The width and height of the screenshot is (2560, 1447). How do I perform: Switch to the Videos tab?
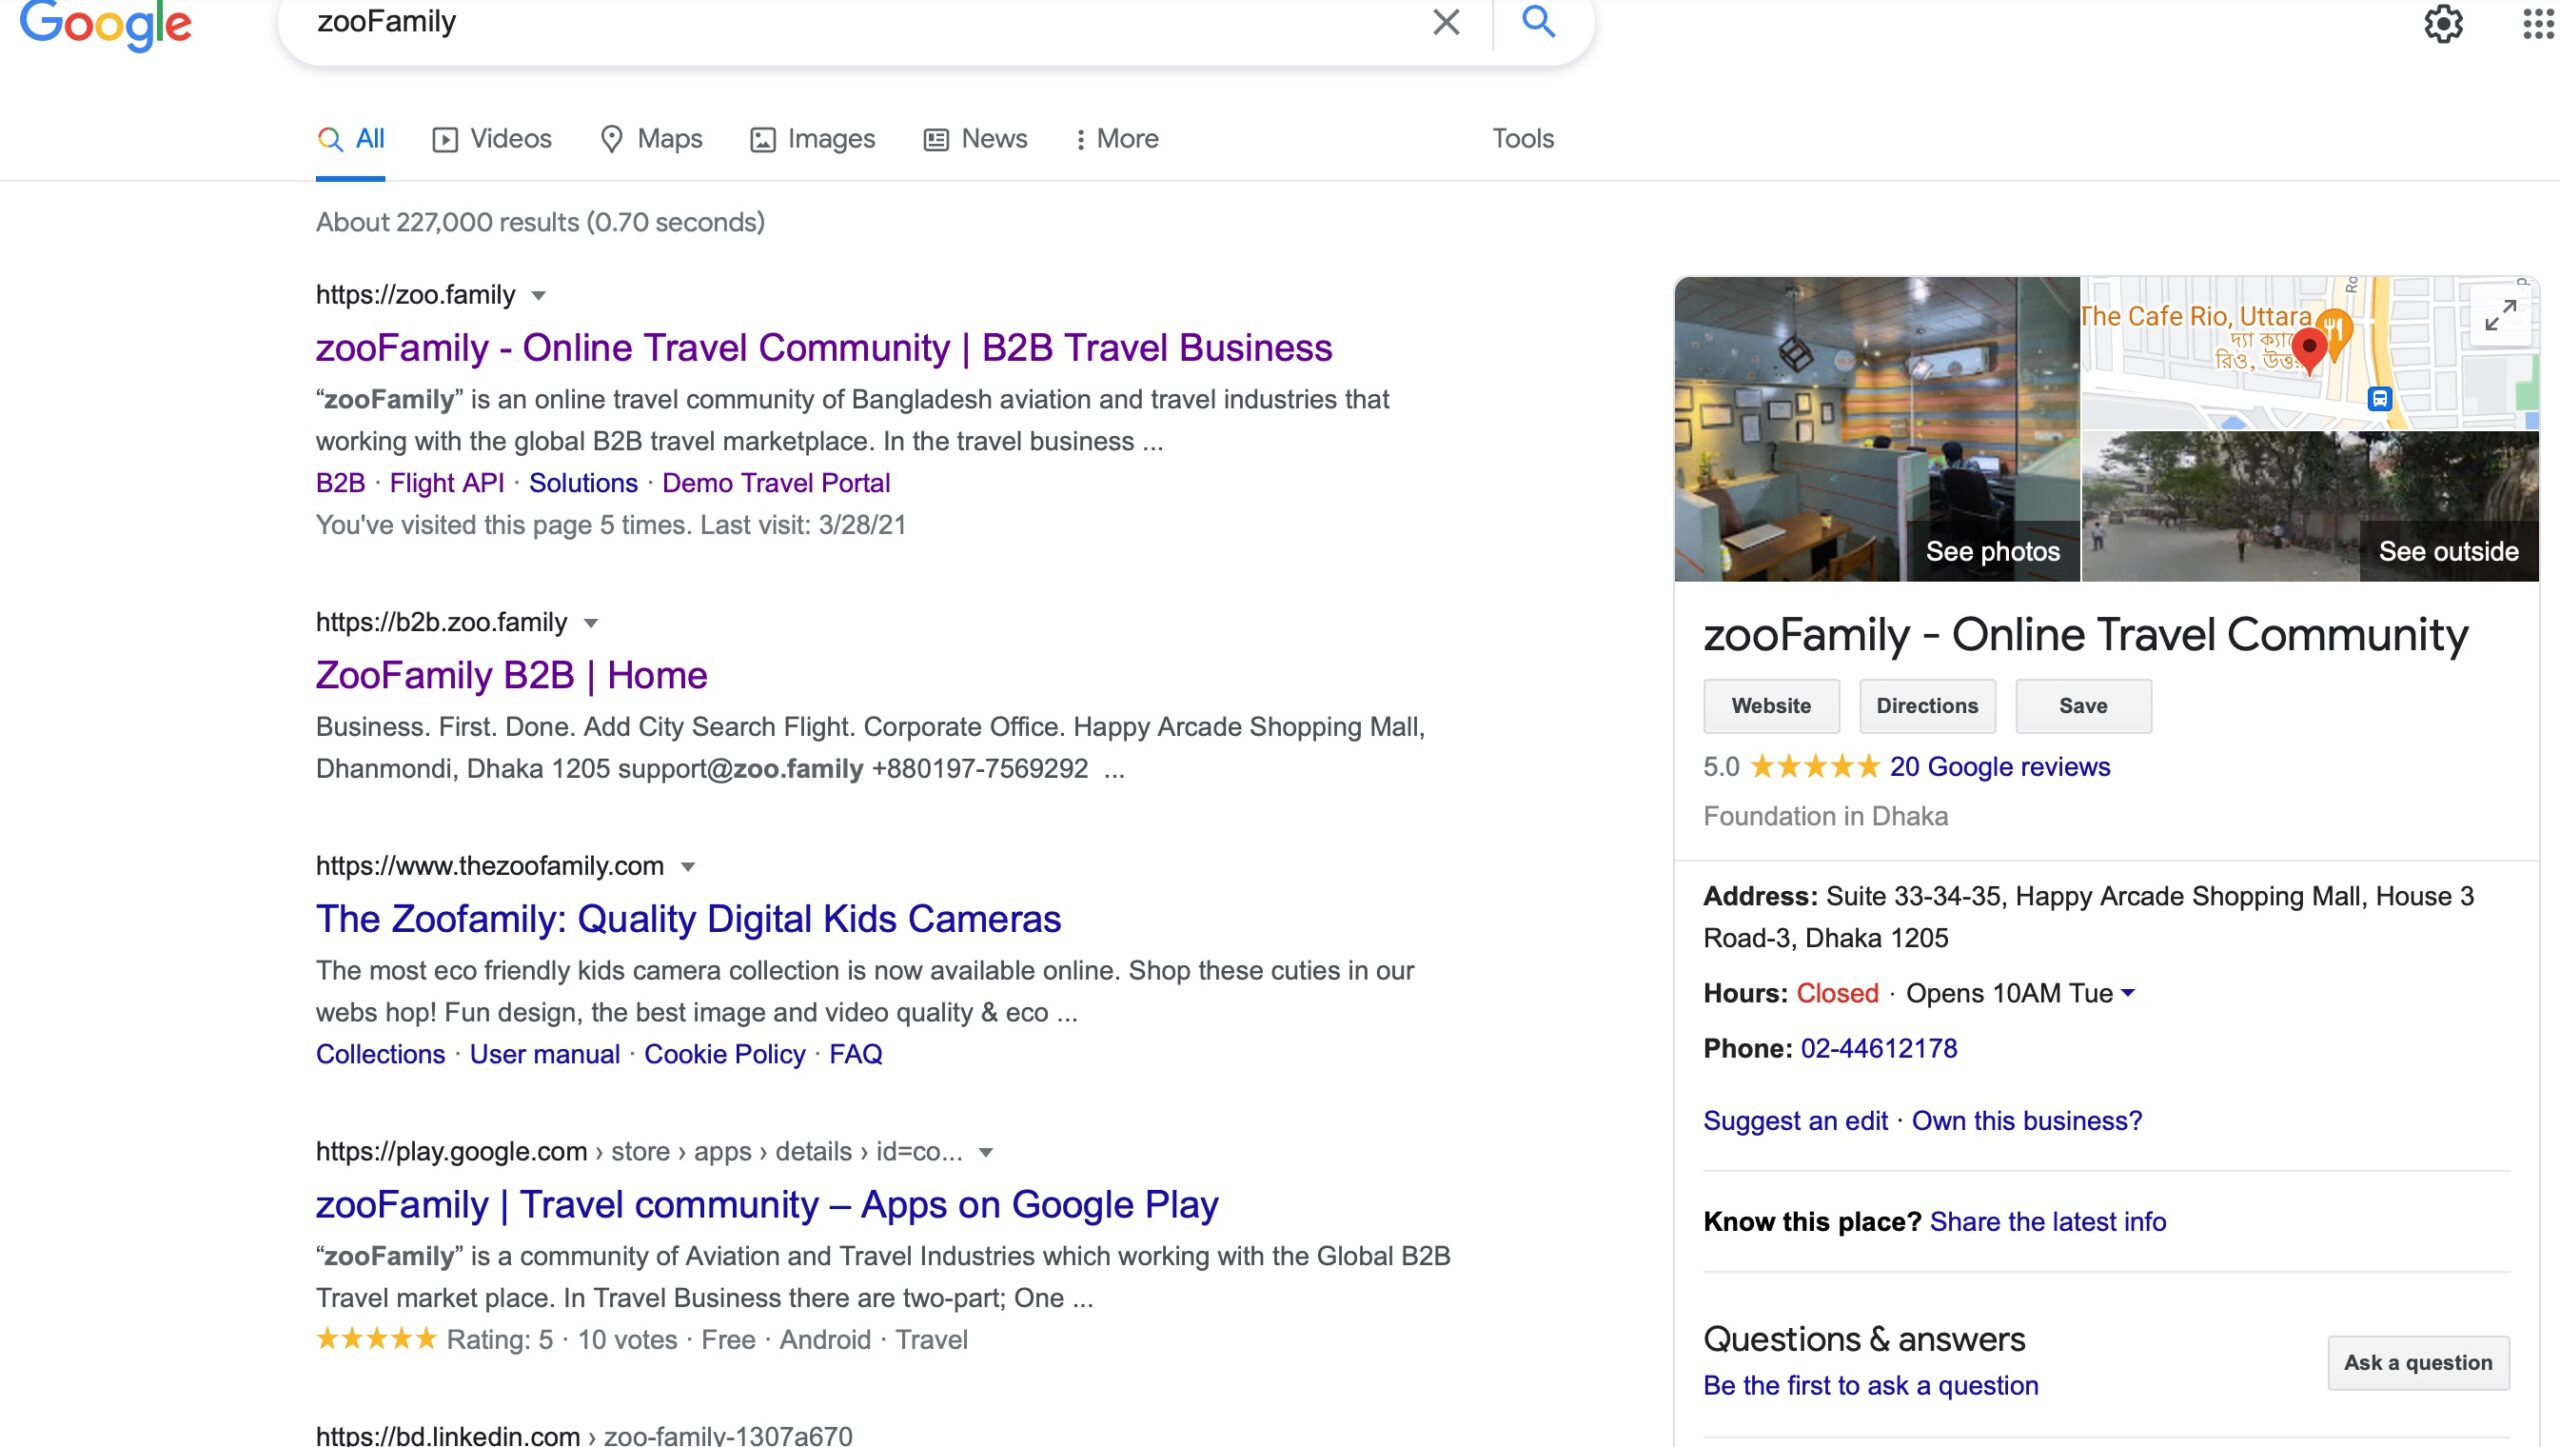pyautogui.click(x=492, y=139)
